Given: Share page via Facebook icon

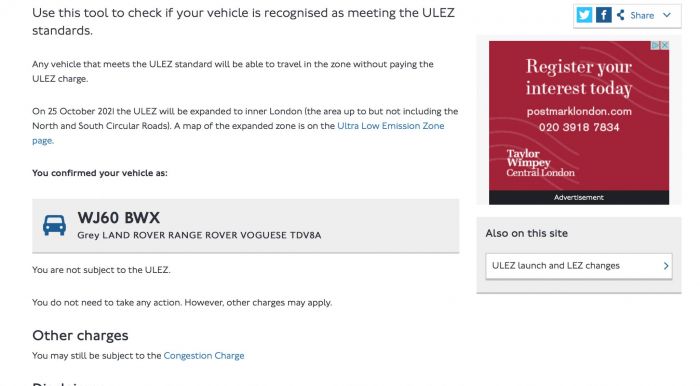Looking at the screenshot, I should (604, 15).
